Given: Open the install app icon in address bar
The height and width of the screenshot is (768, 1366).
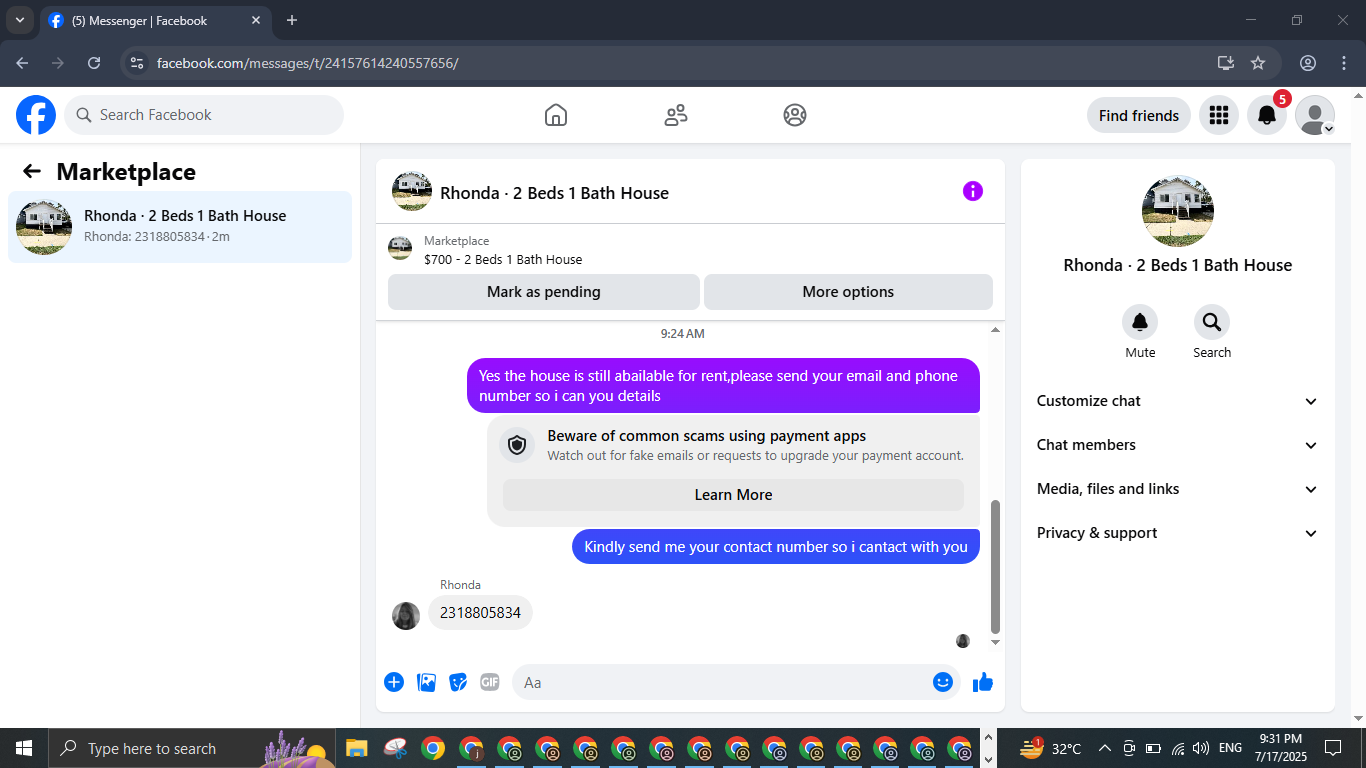Looking at the screenshot, I should 1226,63.
